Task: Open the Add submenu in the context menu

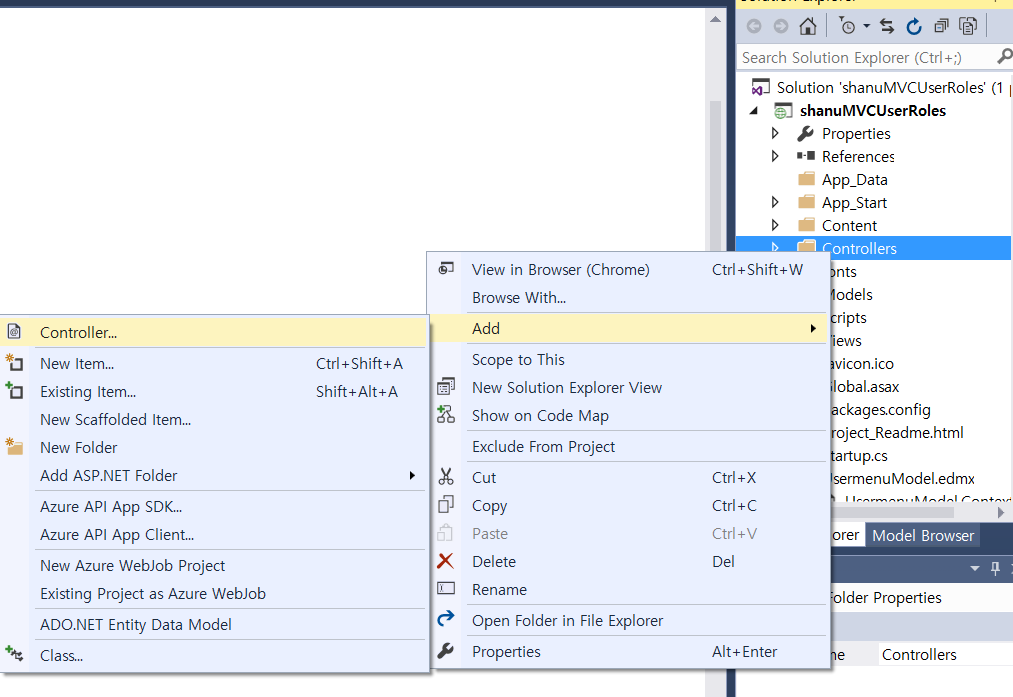Action: 629,328
